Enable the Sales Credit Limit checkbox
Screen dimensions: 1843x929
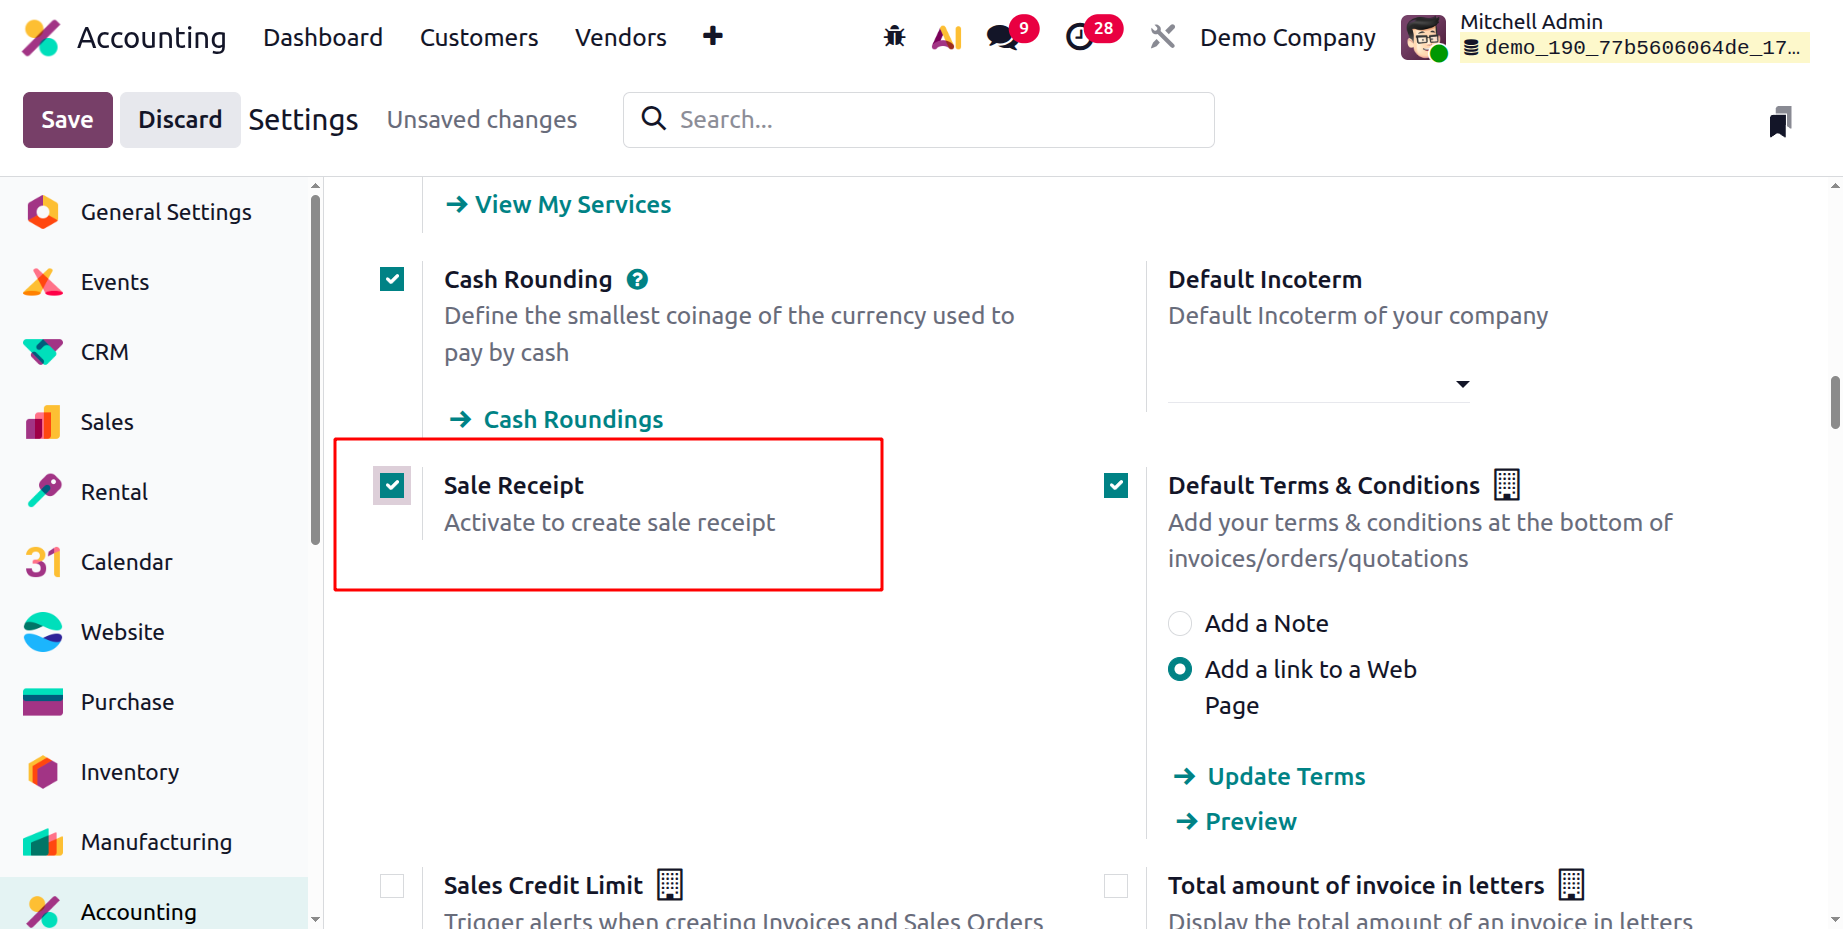(x=392, y=886)
